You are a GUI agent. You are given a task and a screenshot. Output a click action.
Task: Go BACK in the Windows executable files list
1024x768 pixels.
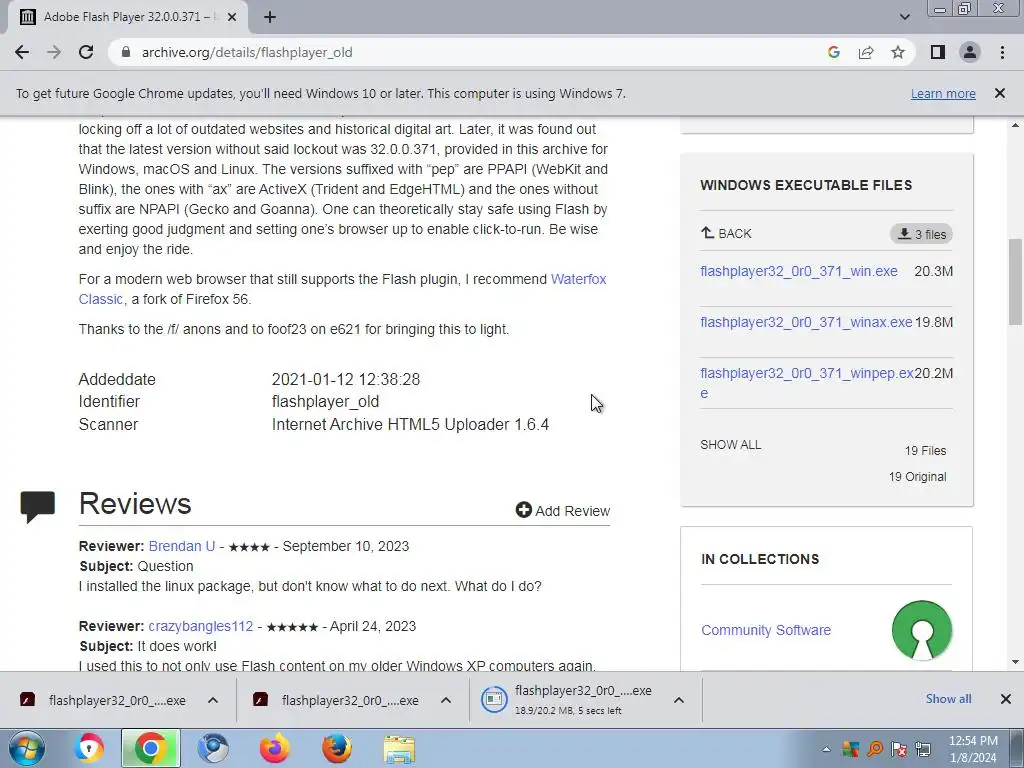point(726,233)
